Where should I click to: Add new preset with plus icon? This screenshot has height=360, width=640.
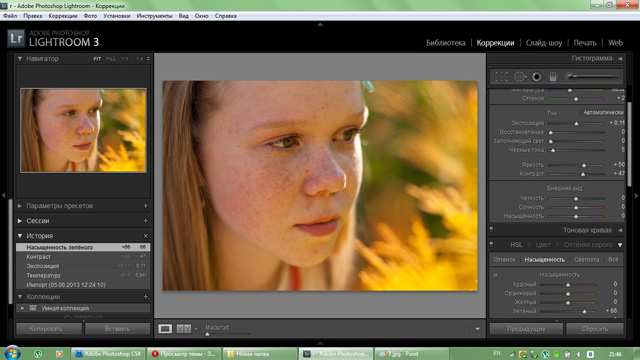pos(145,206)
